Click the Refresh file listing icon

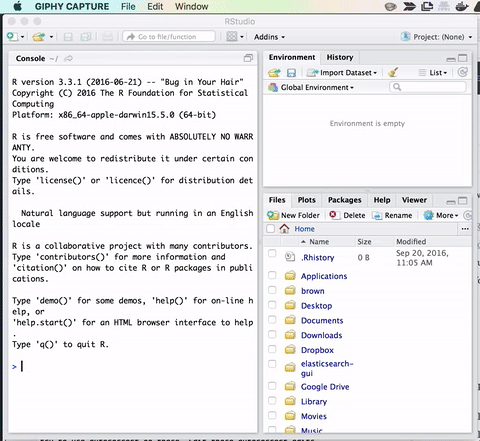coord(468,215)
